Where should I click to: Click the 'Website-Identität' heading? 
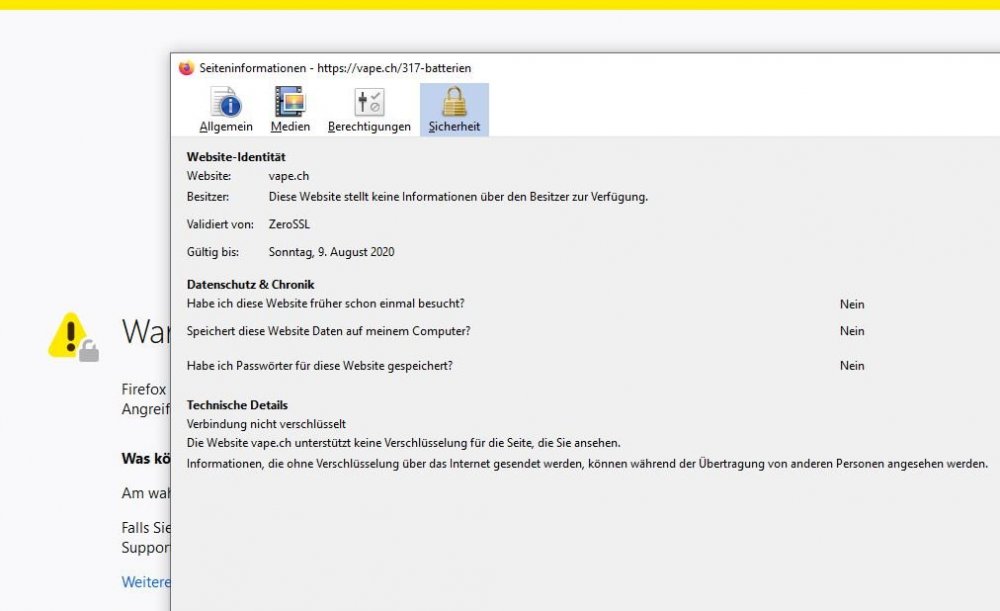236,157
